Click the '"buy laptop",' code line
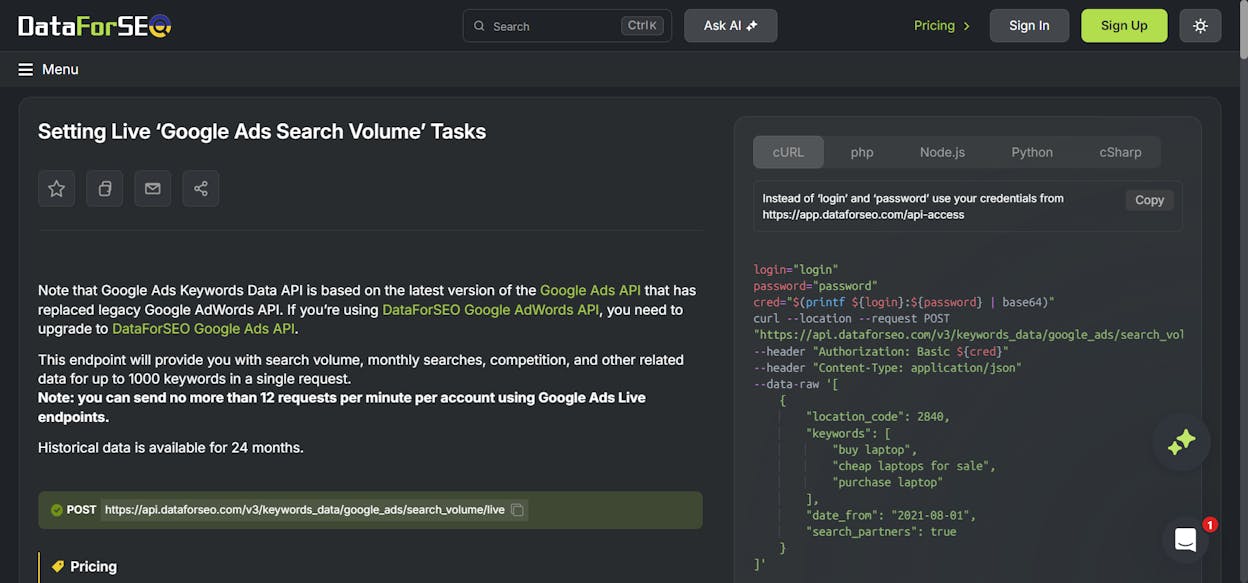The width and height of the screenshot is (1248, 583). 874,450
